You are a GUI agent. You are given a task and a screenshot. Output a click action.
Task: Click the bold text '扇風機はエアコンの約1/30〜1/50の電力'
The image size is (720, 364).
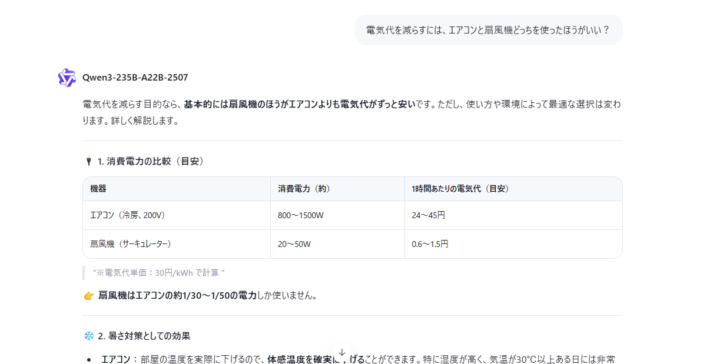point(177,296)
